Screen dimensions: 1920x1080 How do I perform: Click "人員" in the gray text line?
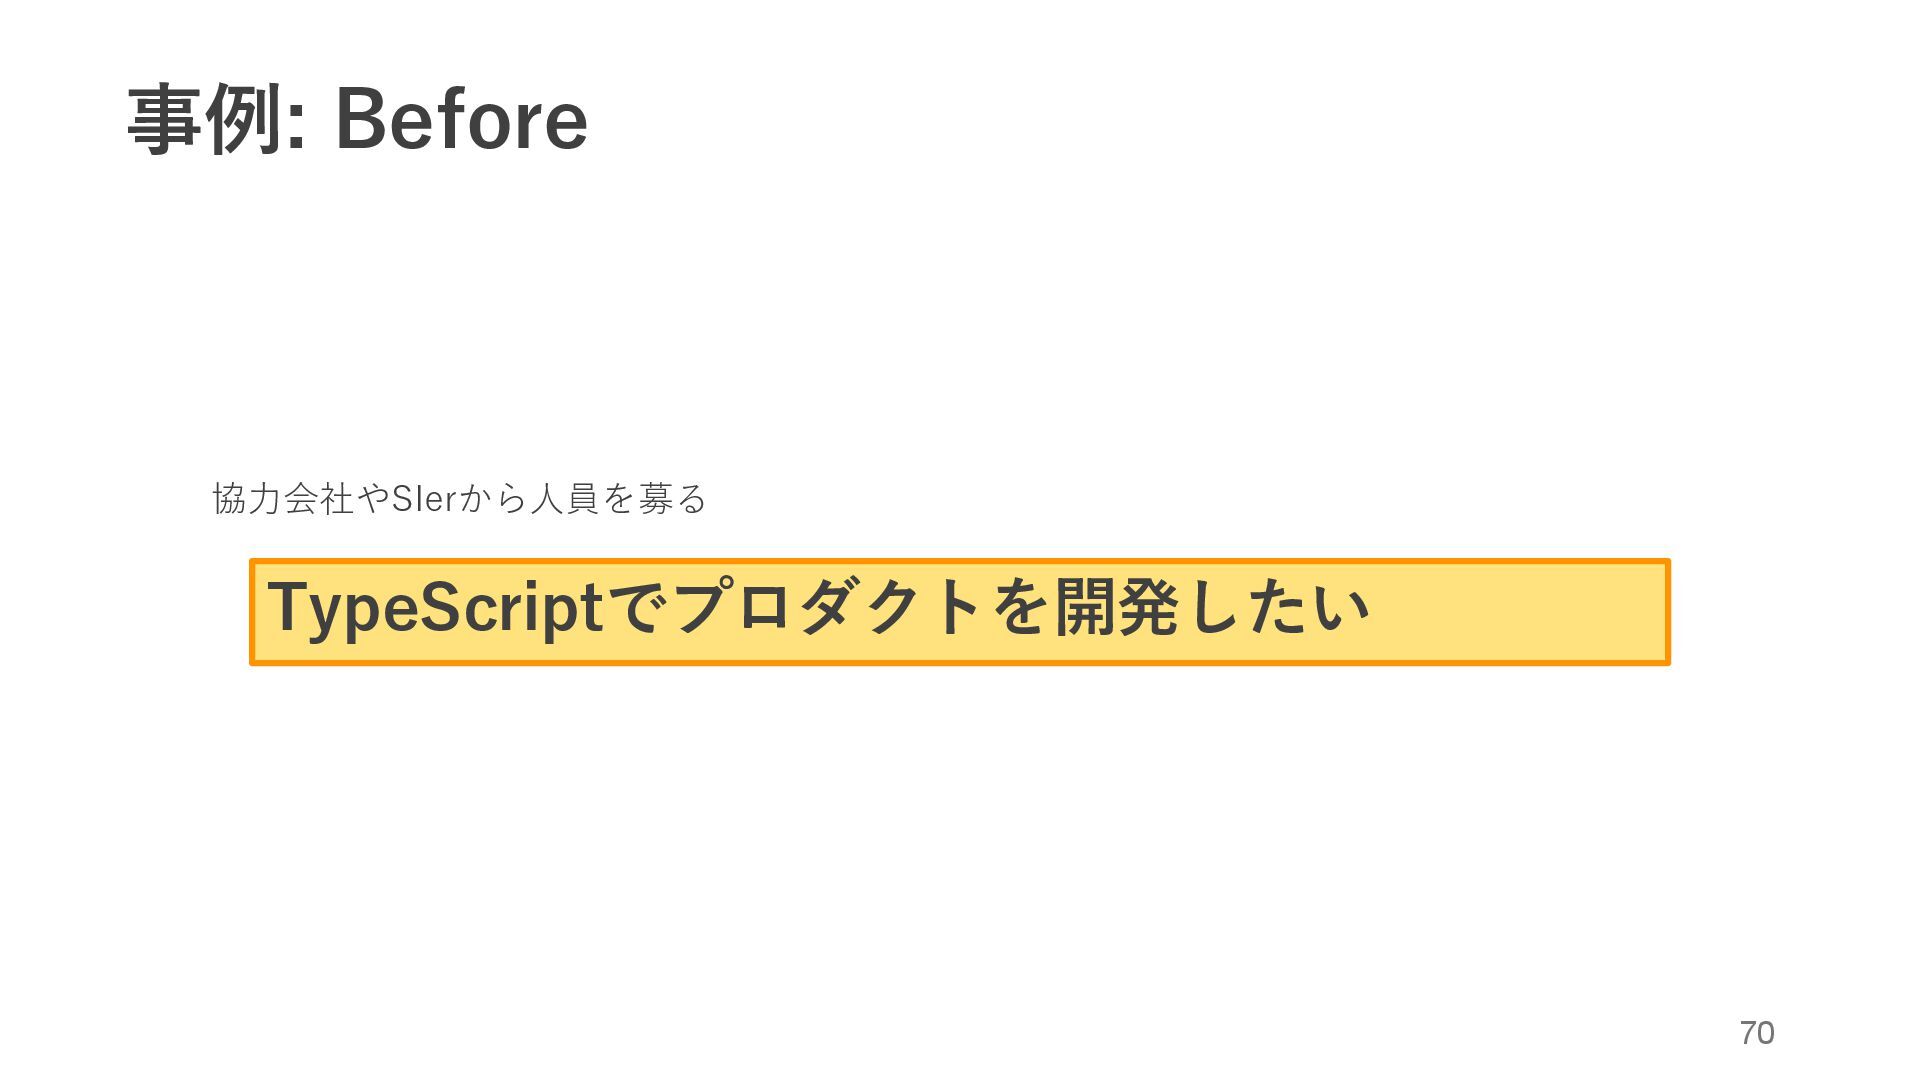point(564,498)
